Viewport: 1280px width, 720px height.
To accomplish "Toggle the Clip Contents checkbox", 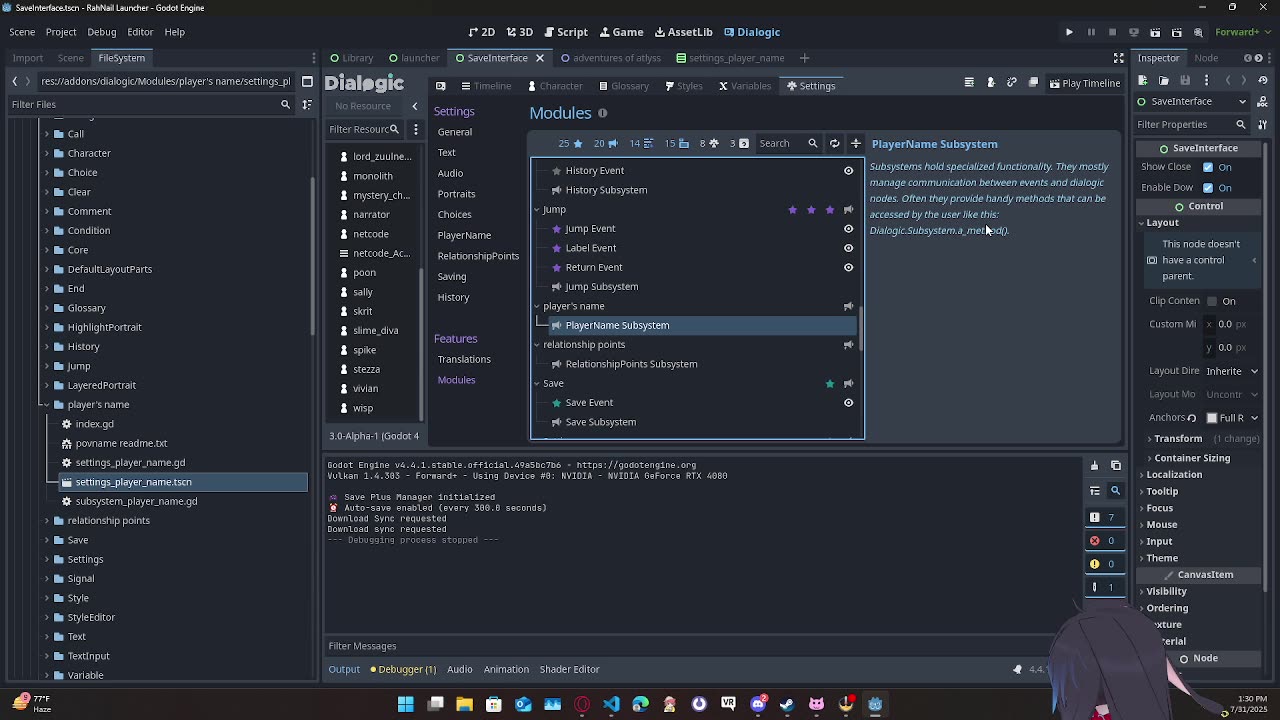I will [1212, 301].
